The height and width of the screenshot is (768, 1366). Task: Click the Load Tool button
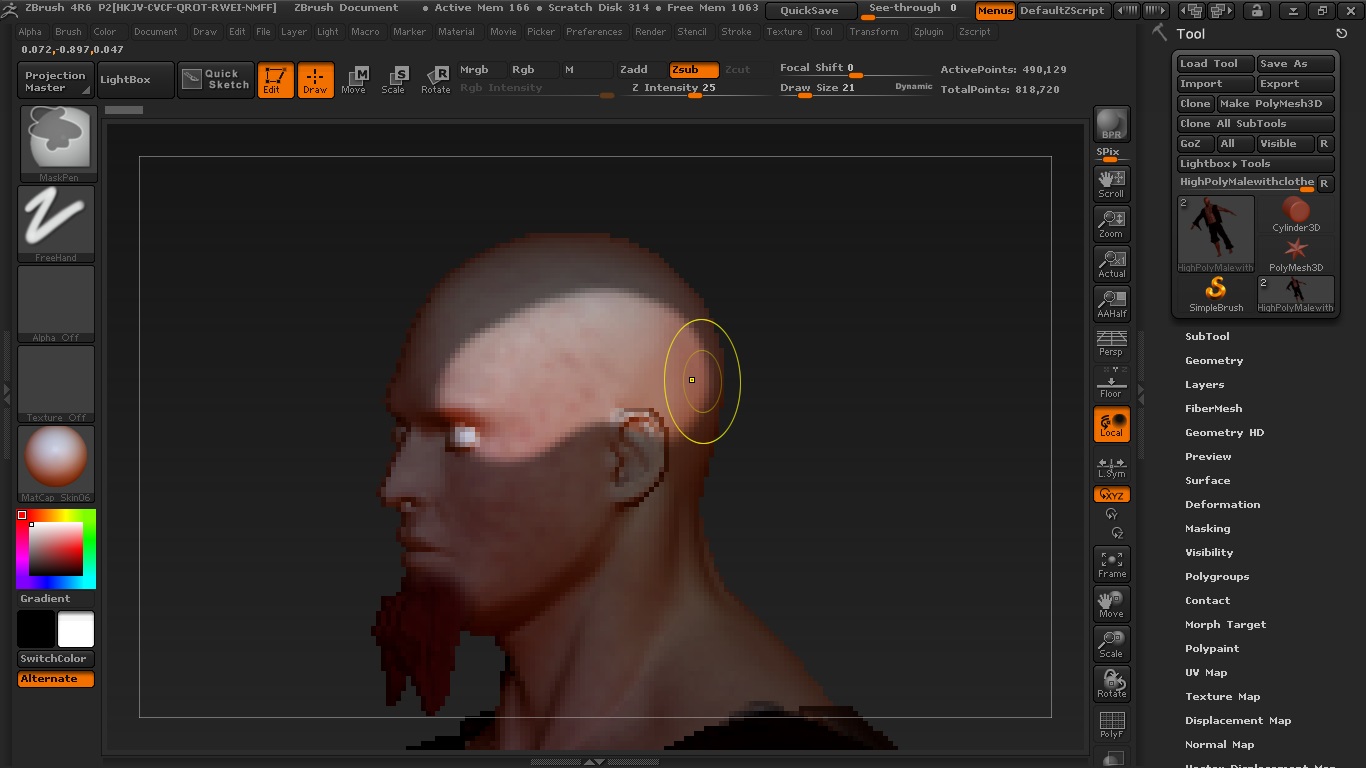coord(1213,63)
